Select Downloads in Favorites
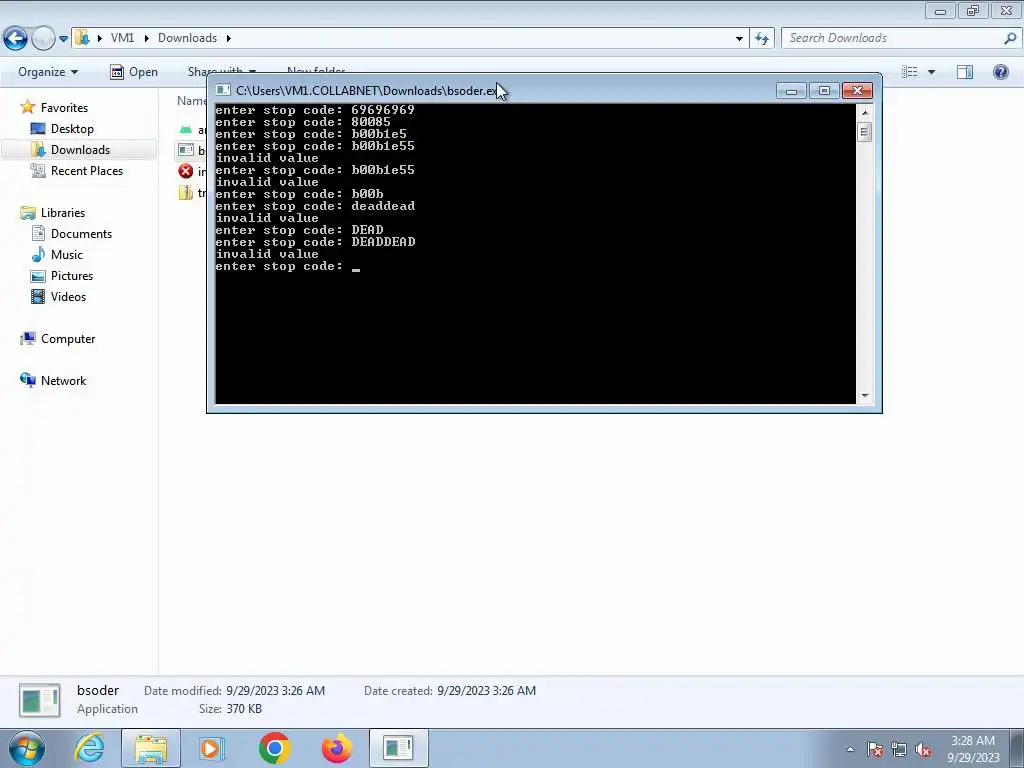Image resolution: width=1024 pixels, height=768 pixels. [80, 150]
